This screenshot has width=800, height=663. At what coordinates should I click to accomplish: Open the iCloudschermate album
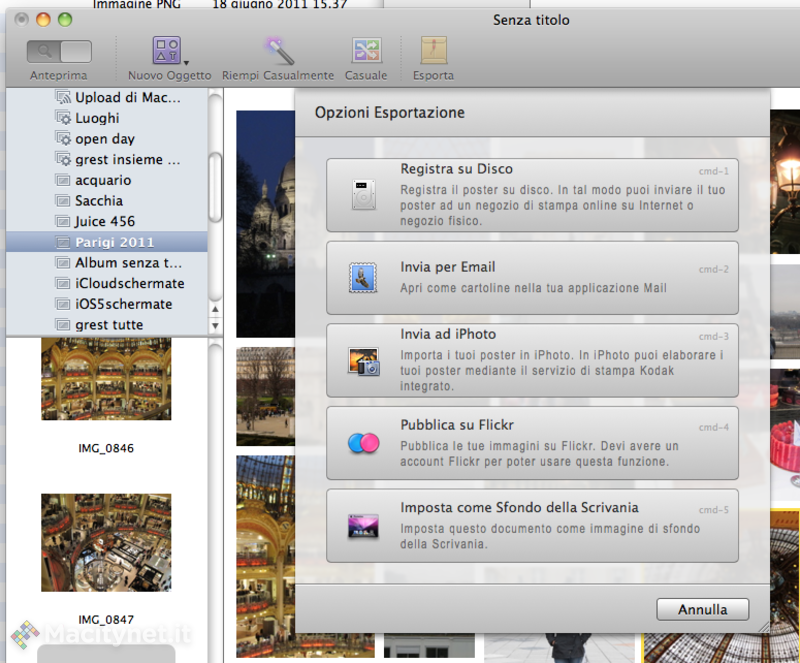click(130, 283)
